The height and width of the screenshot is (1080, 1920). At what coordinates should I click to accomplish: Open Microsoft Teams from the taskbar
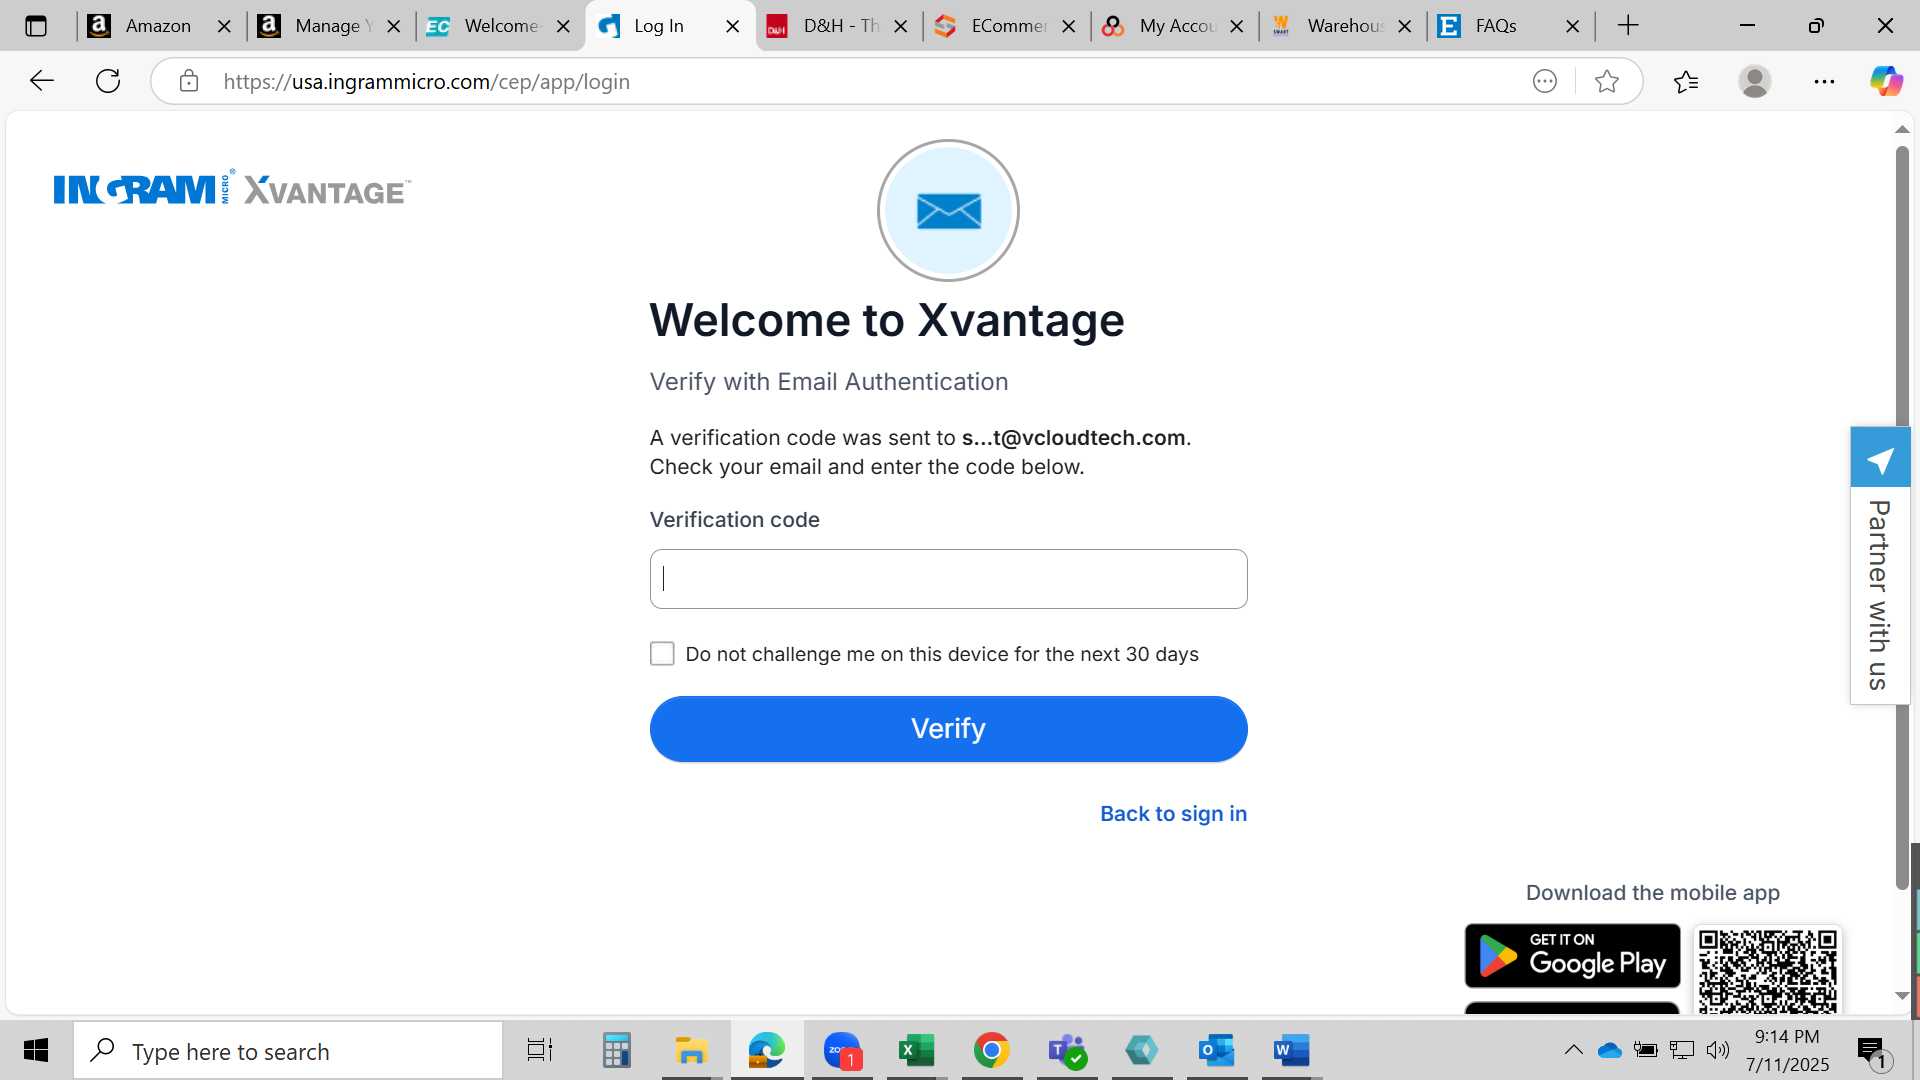pos(1066,1050)
